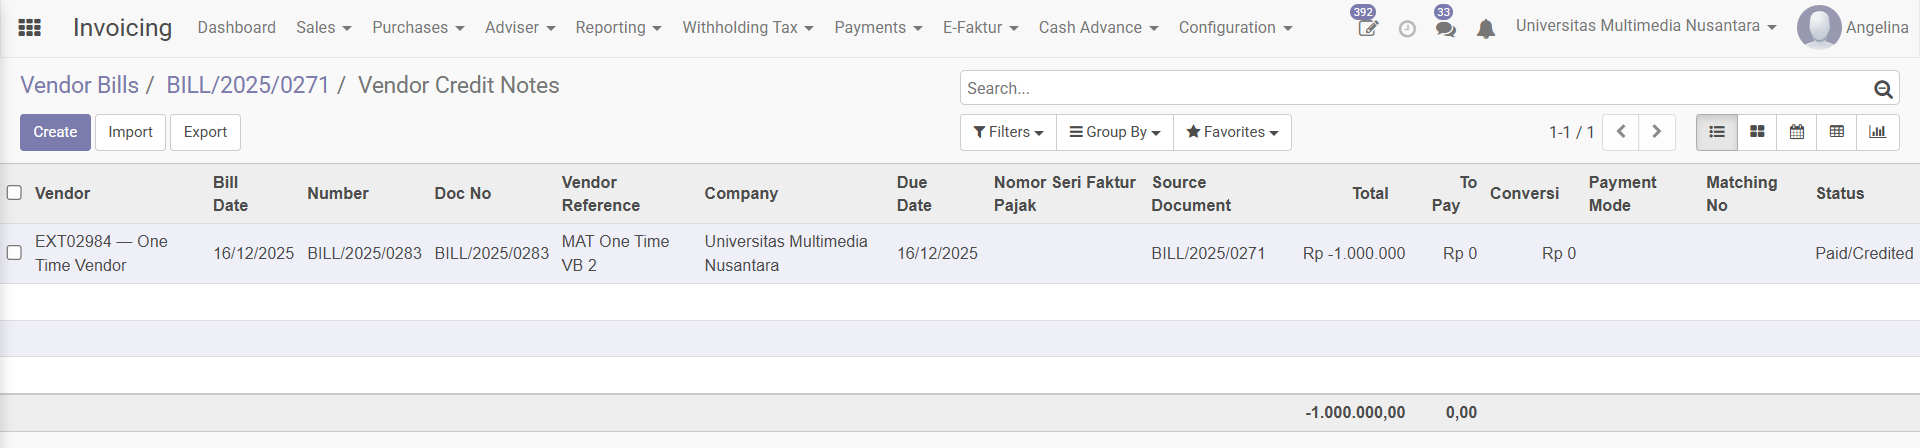1920x448 pixels.
Task: Open the Purchases menu
Action: pos(418,28)
